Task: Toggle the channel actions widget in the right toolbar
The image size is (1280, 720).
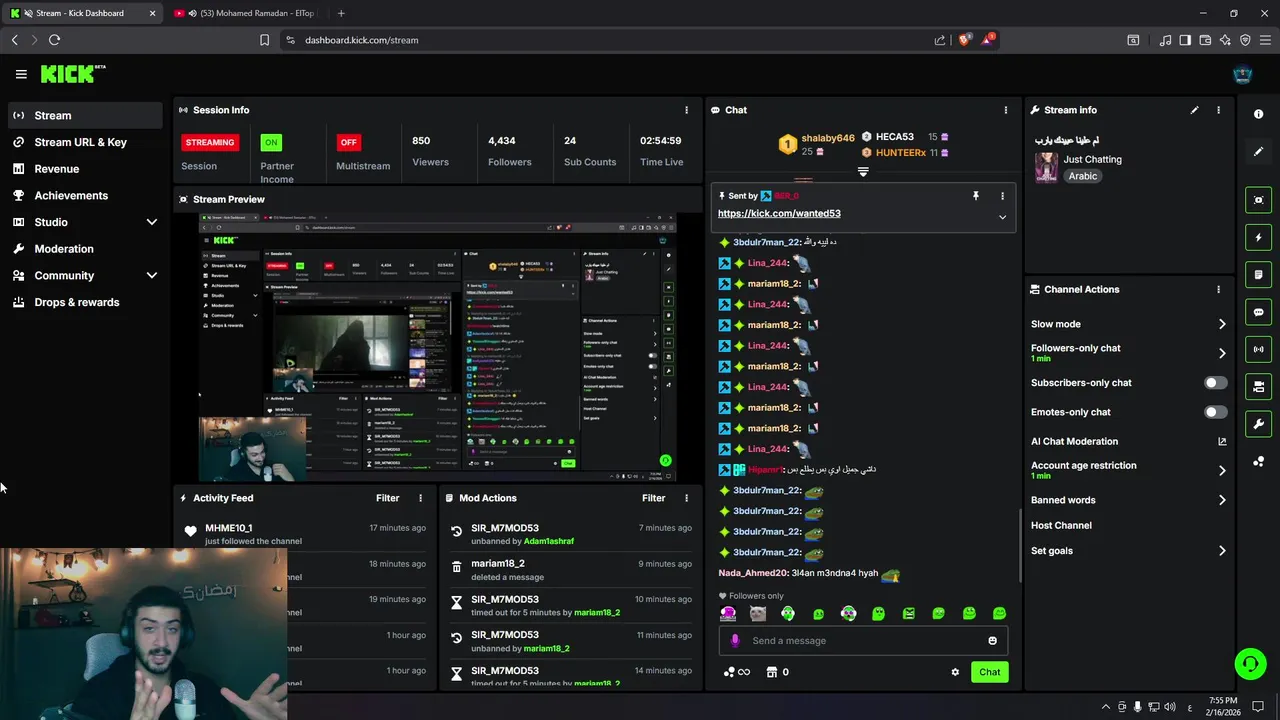Action: (x=1258, y=386)
